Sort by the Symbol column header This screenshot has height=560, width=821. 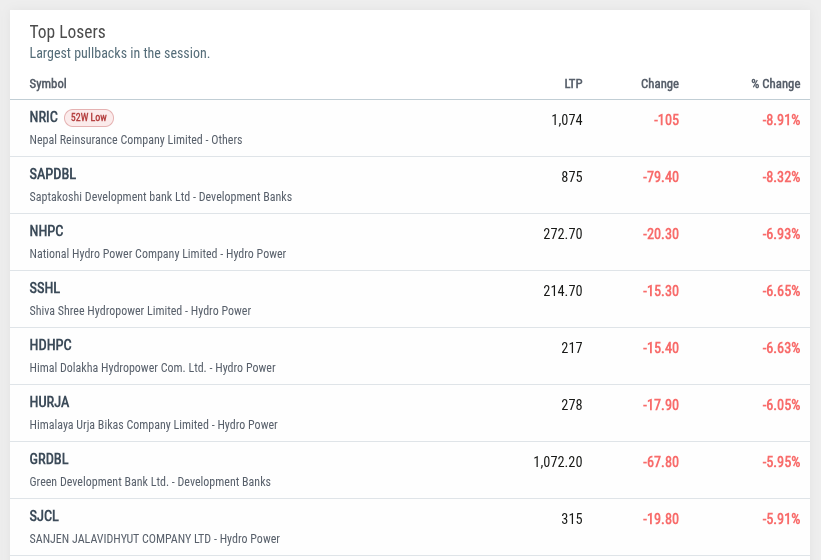(48, 84)
